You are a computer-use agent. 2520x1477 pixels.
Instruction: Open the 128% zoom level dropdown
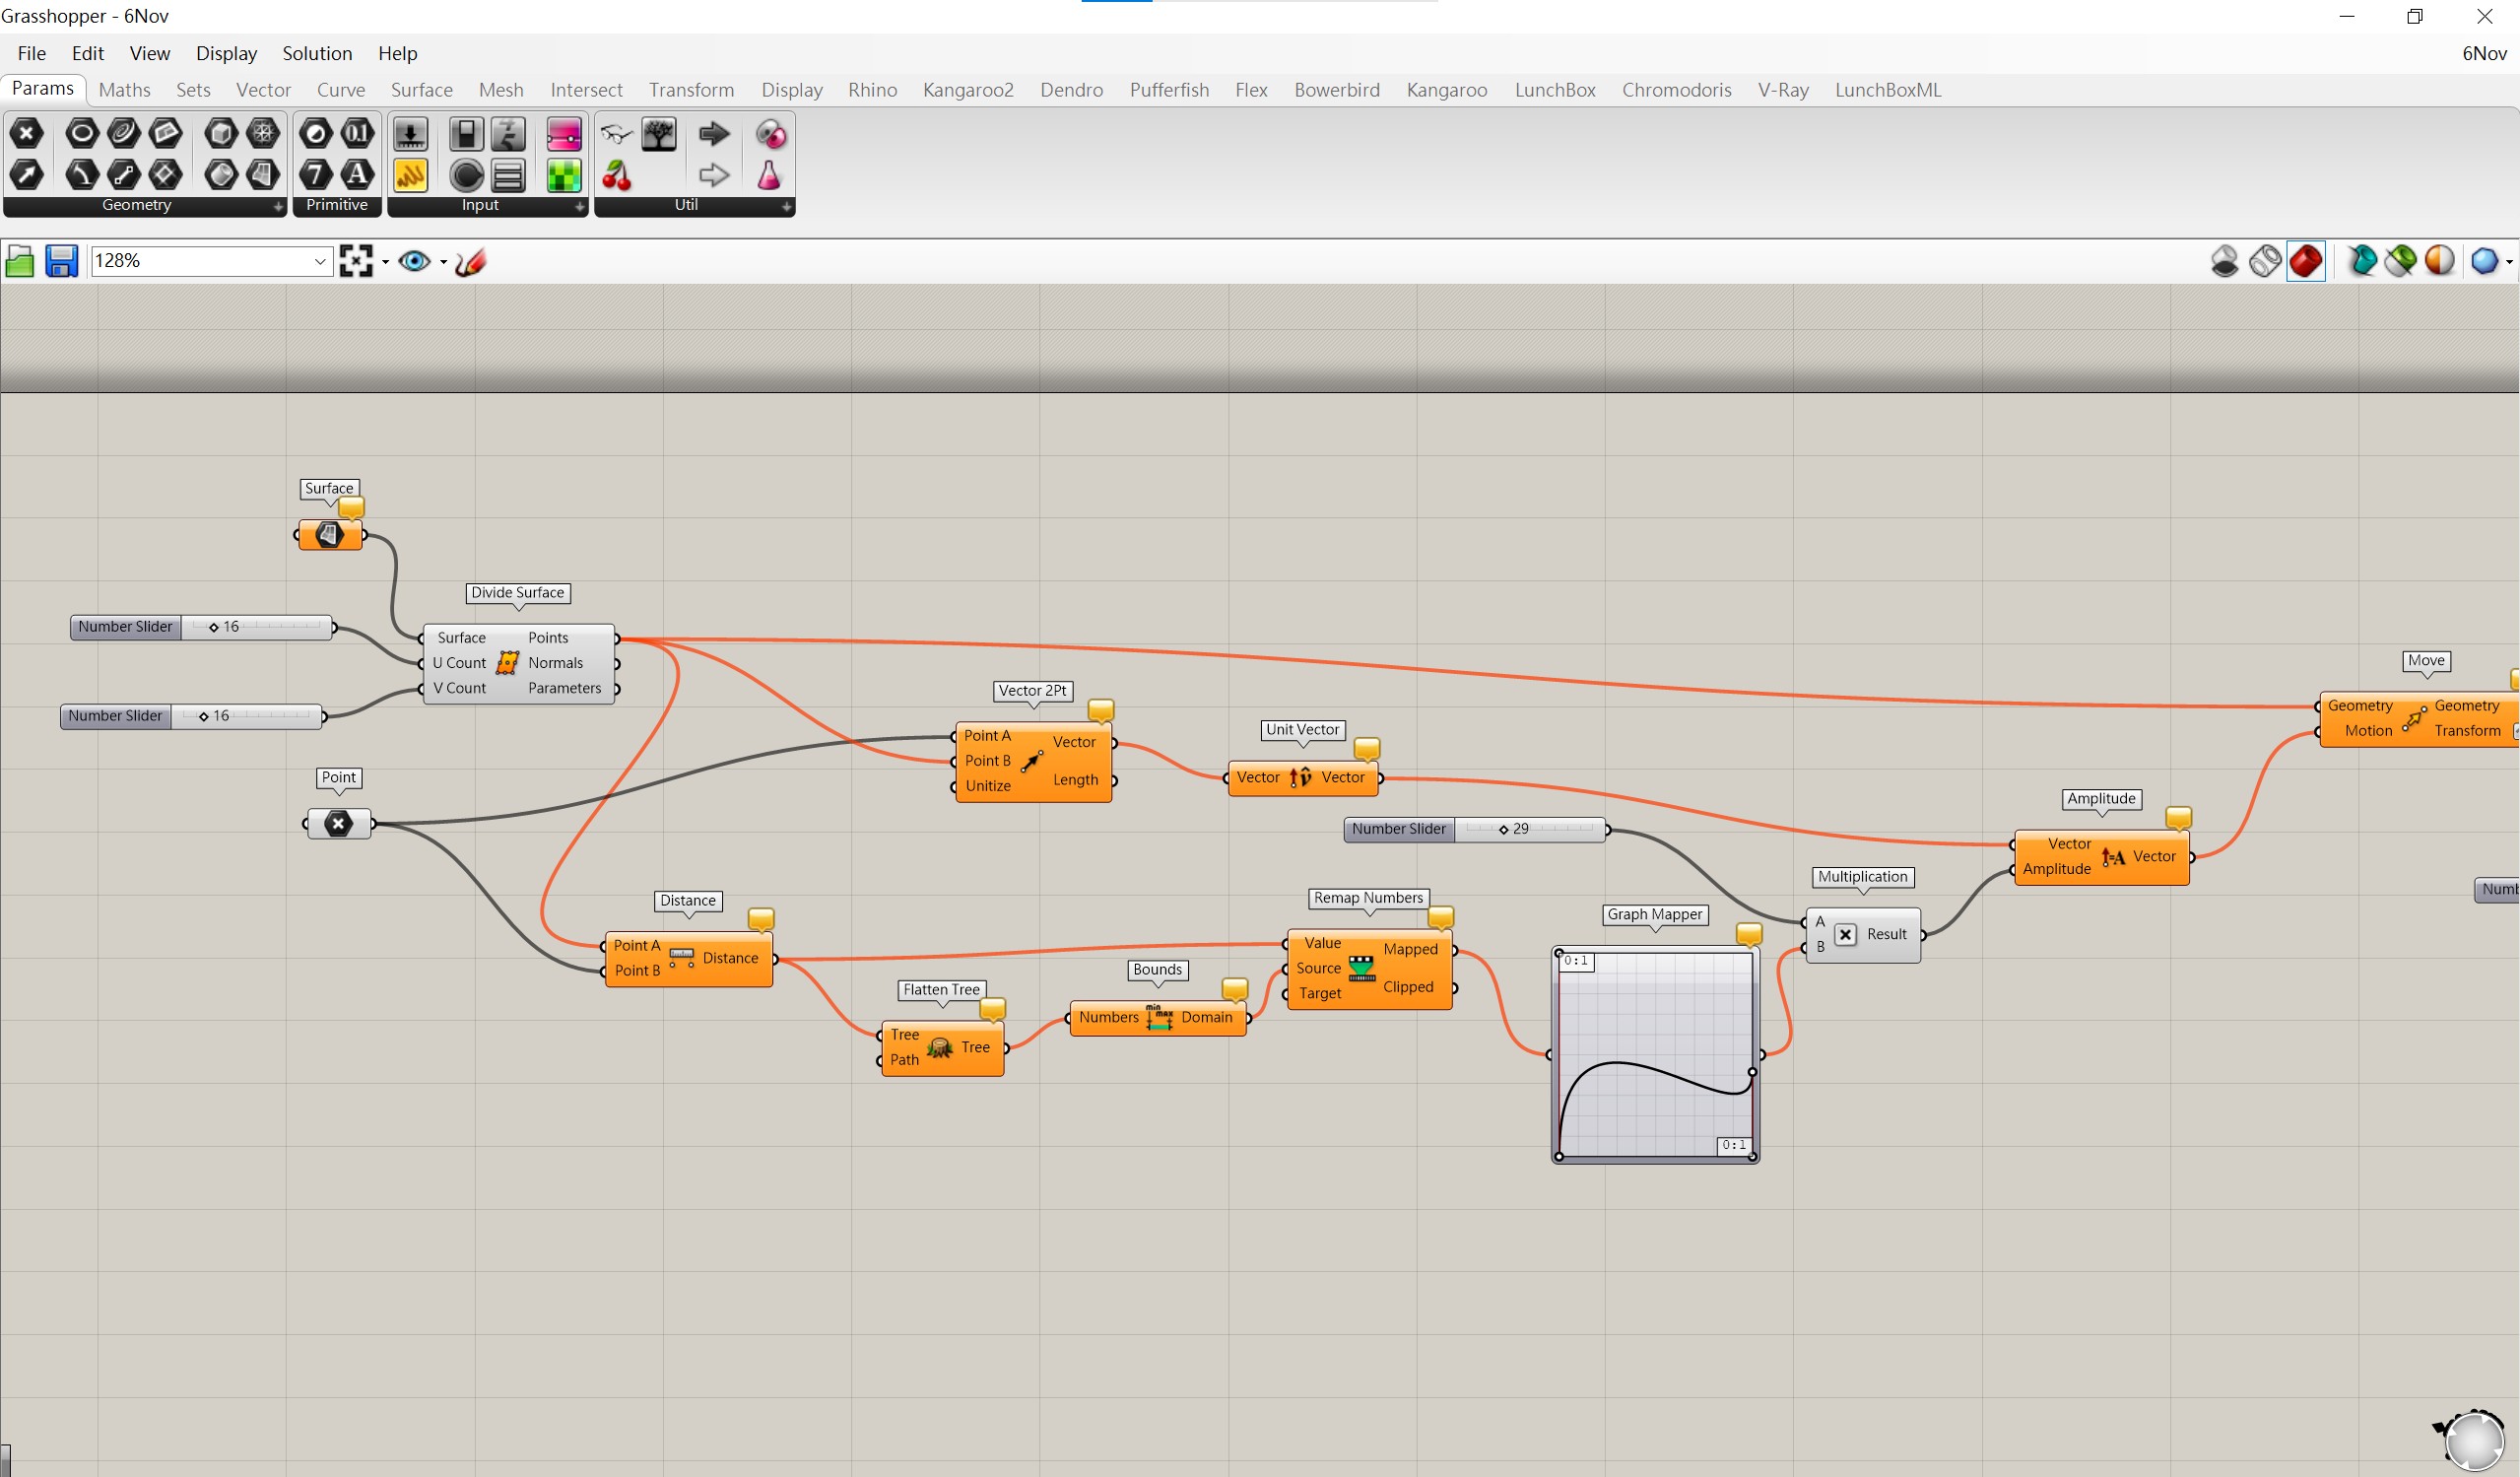(320, 262)
